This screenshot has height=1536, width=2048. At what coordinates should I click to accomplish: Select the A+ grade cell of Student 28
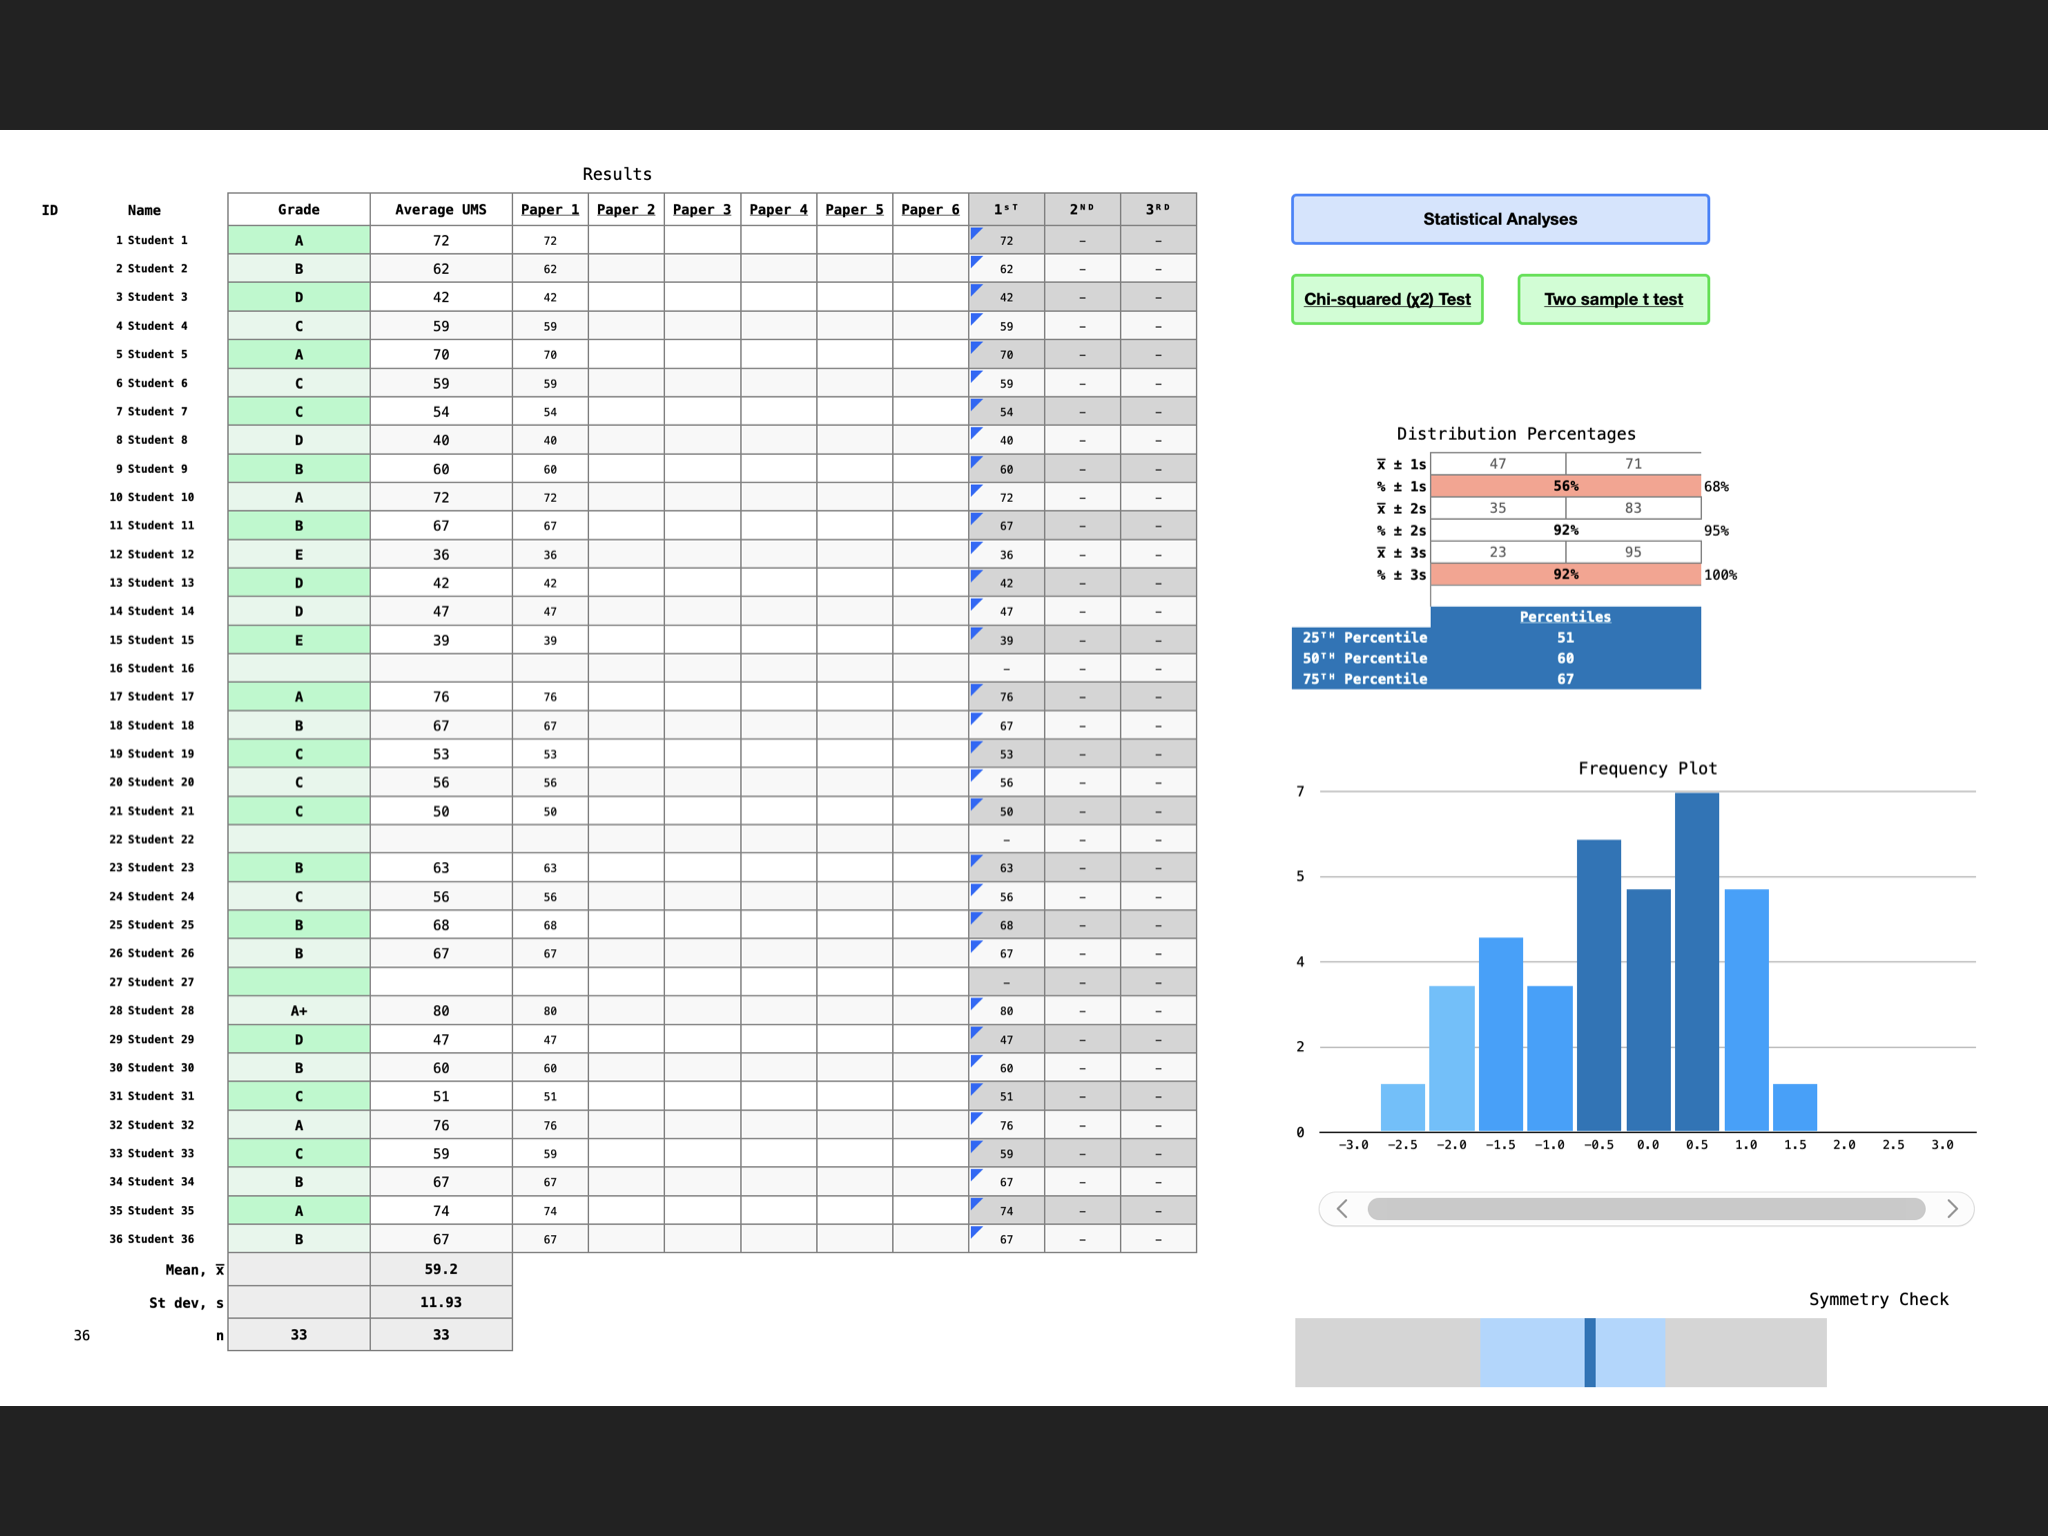[299, 1011]
